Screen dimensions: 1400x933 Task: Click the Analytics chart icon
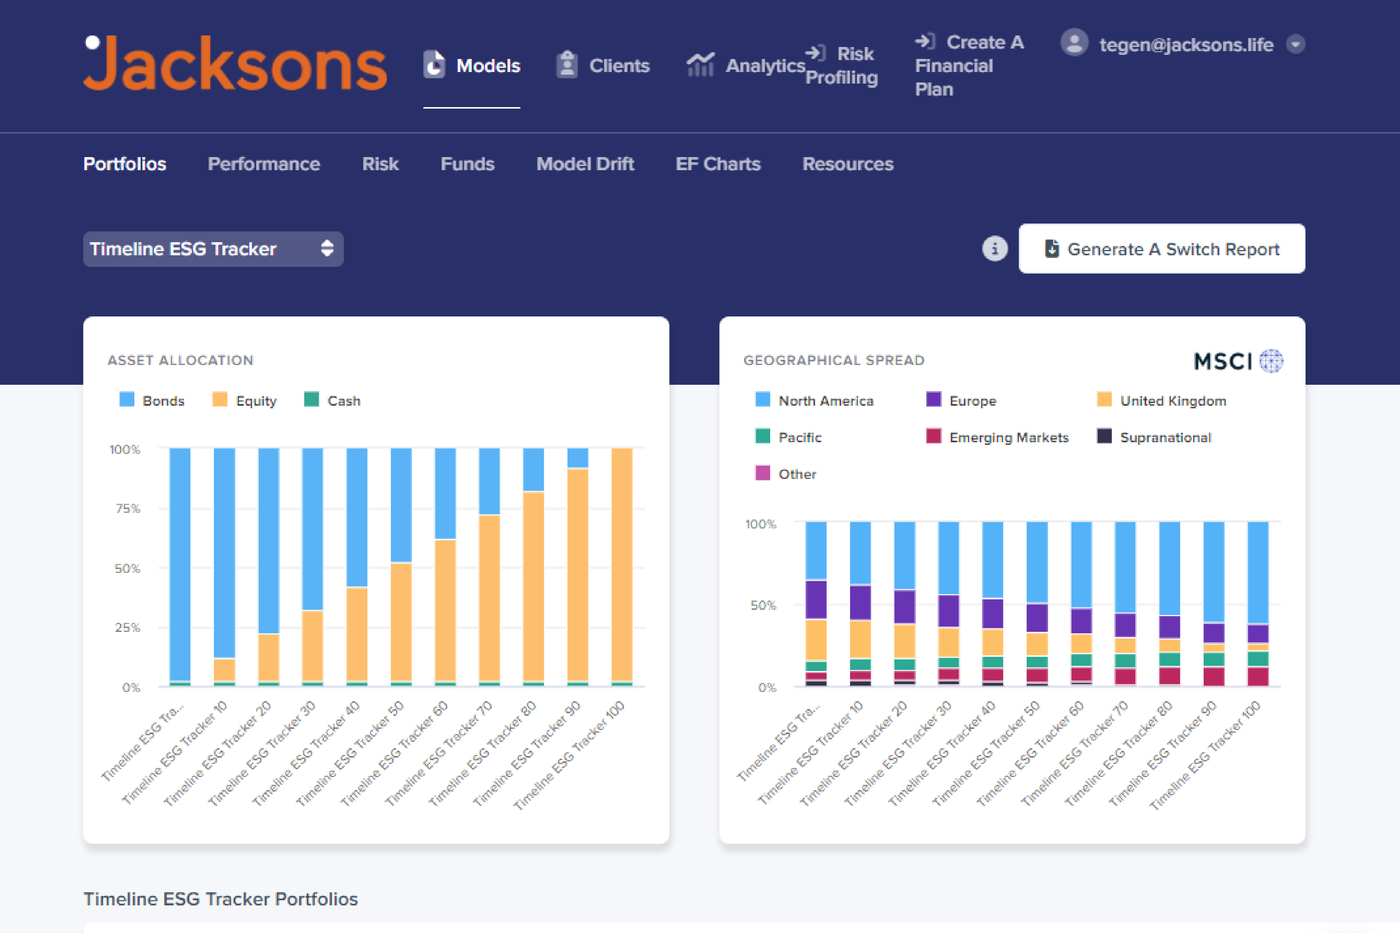(x=700, y=65)
